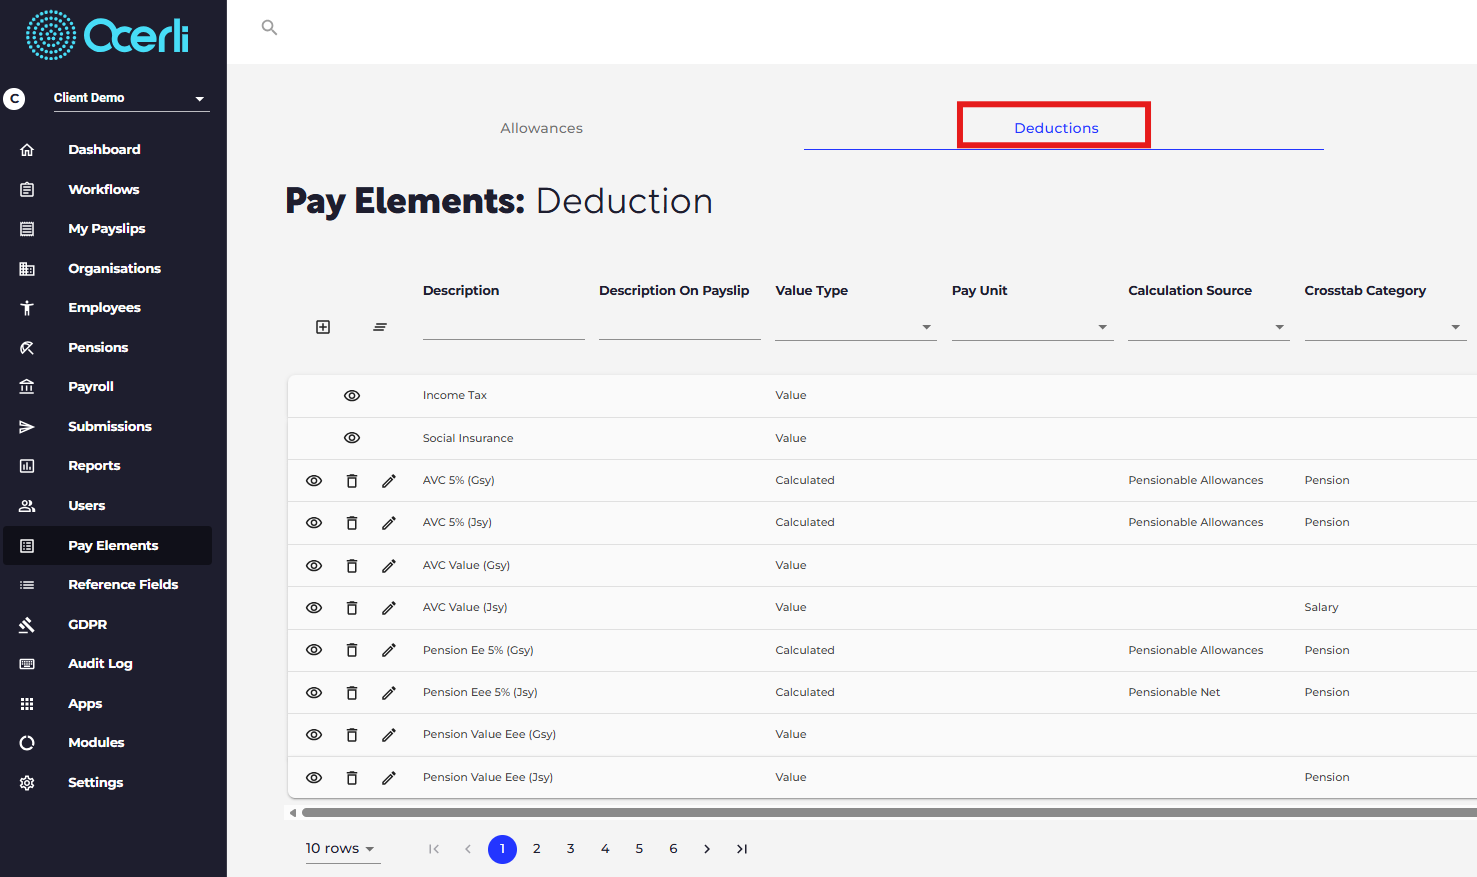Open the Pay Unit filter dropdown

tap(1032, 327)
